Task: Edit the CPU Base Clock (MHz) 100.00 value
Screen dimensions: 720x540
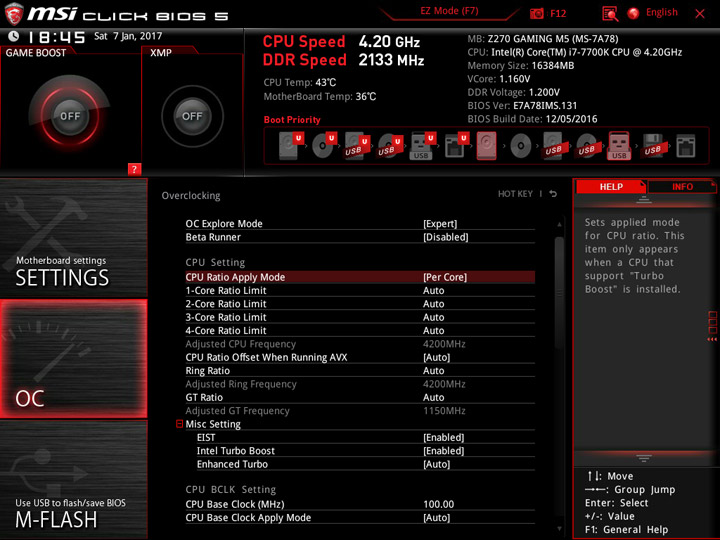Action: pyautogui.click(x=439, y=504)
